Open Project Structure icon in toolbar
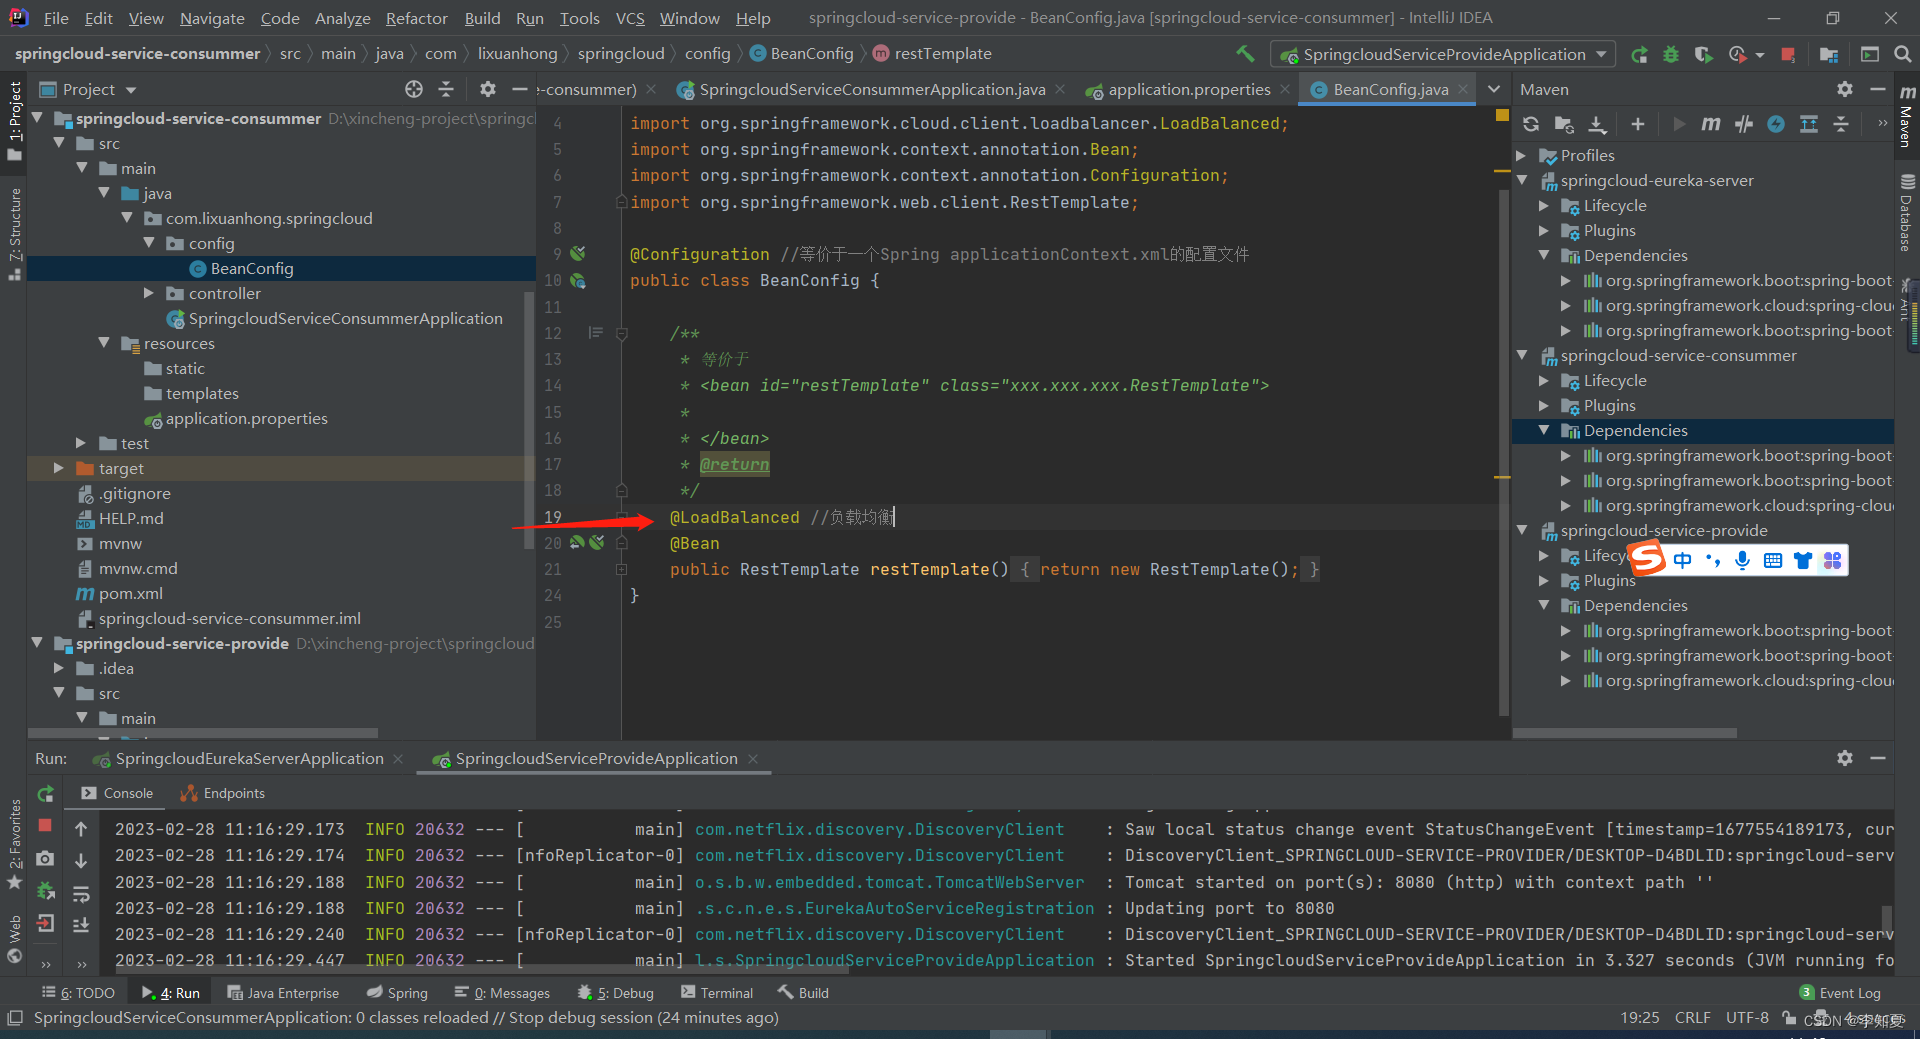Viewport: 1920px width, 1039px height. [x=1829, y=54]
